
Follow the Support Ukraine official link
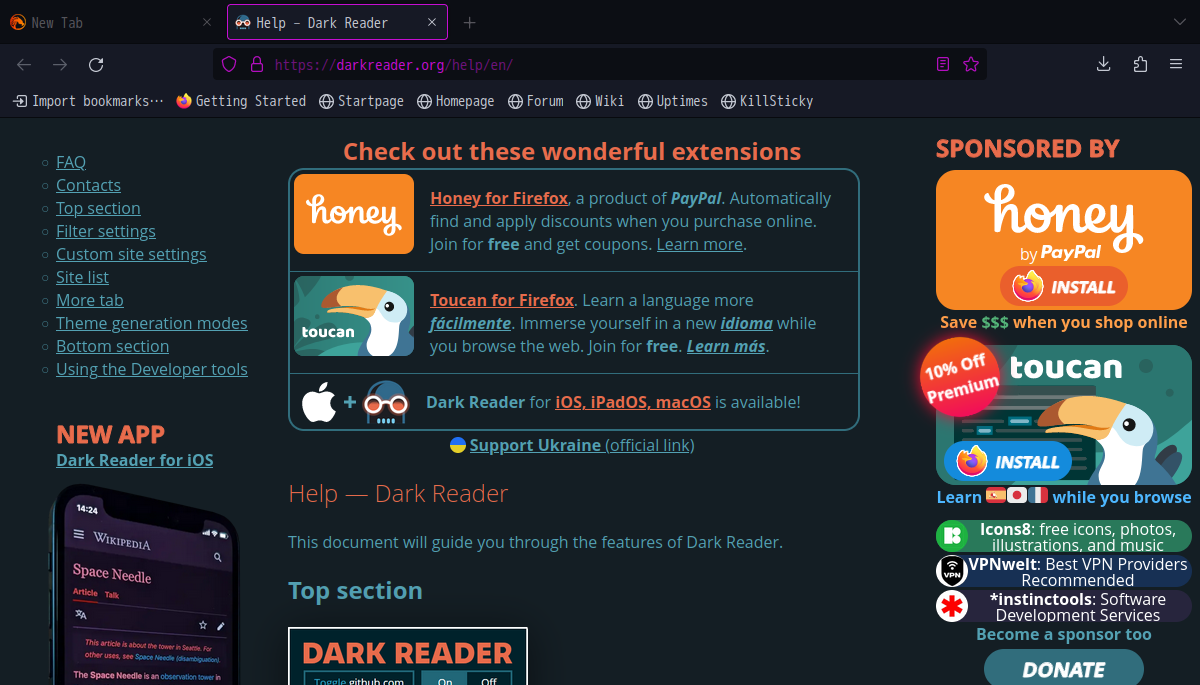(x=582, y=445)
